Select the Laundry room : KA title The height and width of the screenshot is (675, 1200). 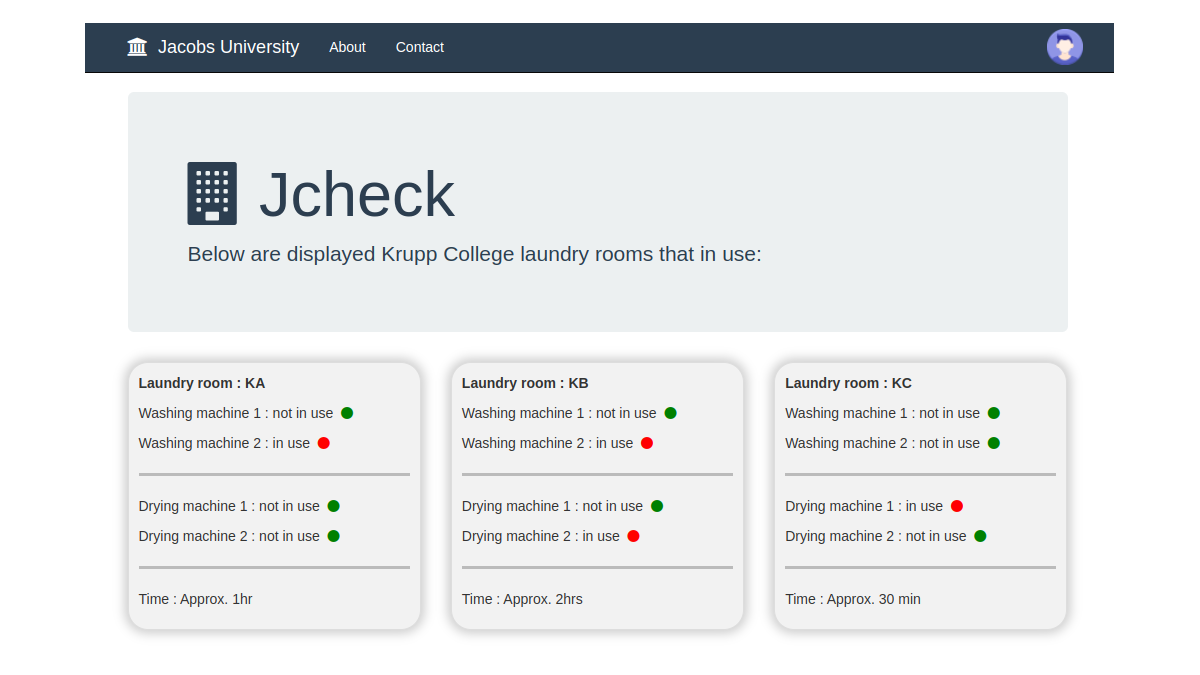[x=202, y=383]
